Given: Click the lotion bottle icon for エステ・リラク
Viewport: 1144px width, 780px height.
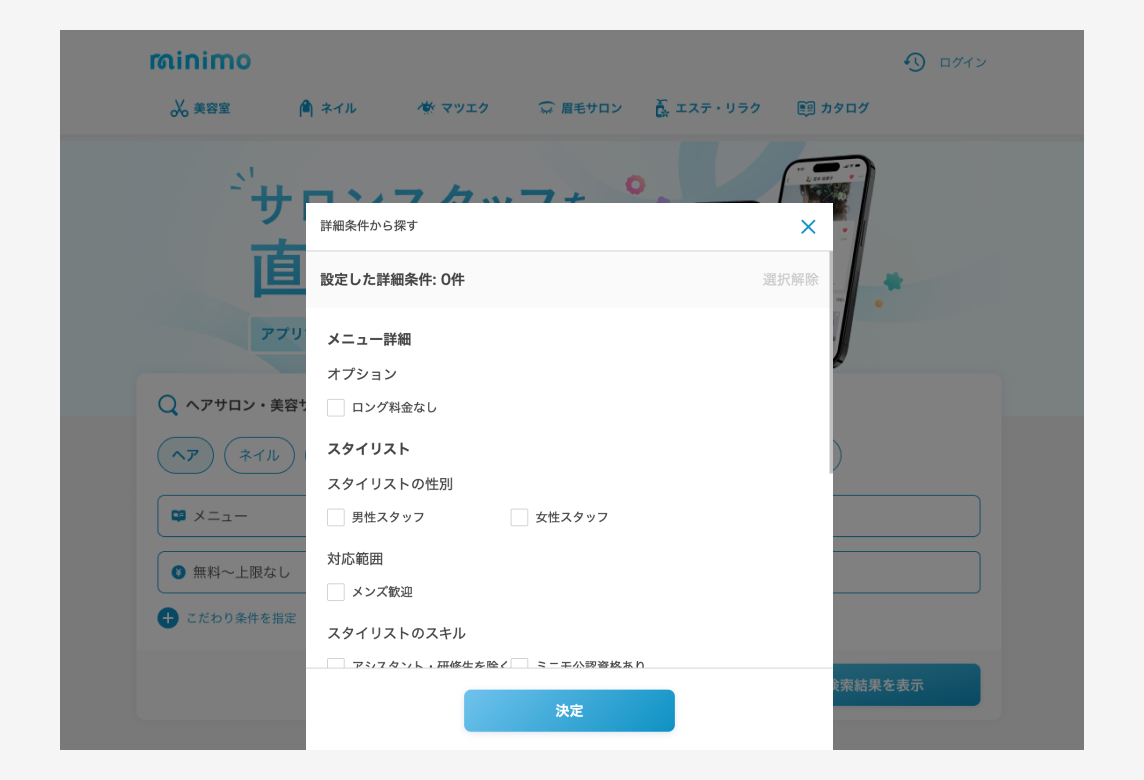Looking at the screenshot, I should point(661,108).
